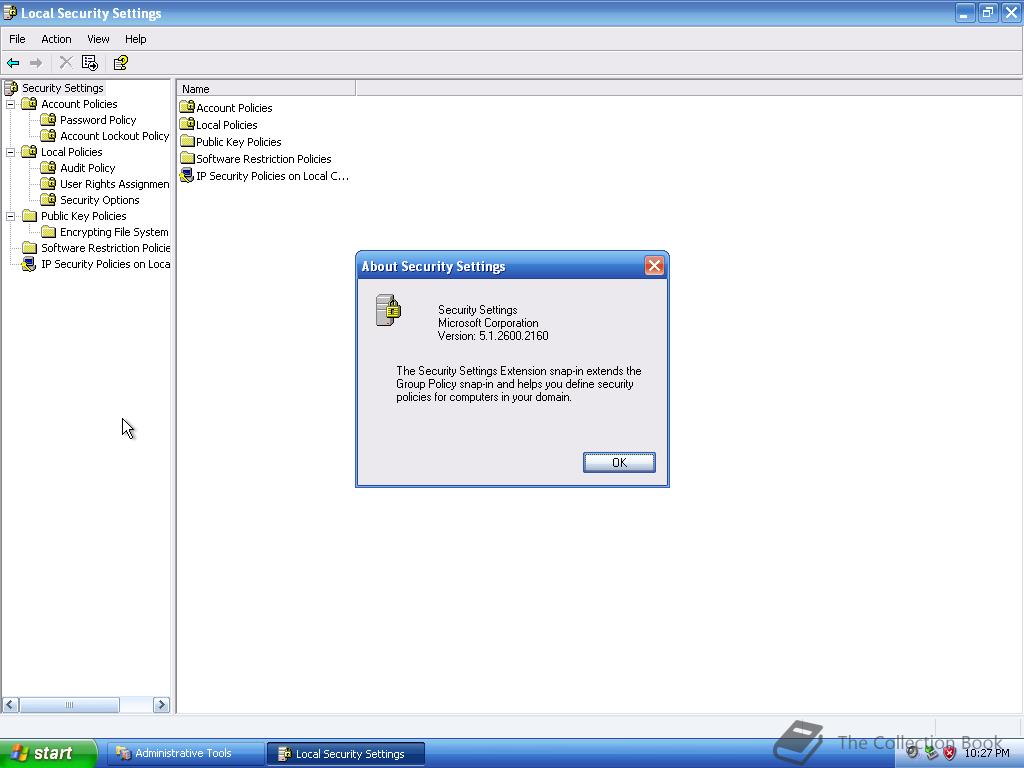This screenshot has height=768, width=1024.
Task: Click the Name column header
Action: point(266,88)
